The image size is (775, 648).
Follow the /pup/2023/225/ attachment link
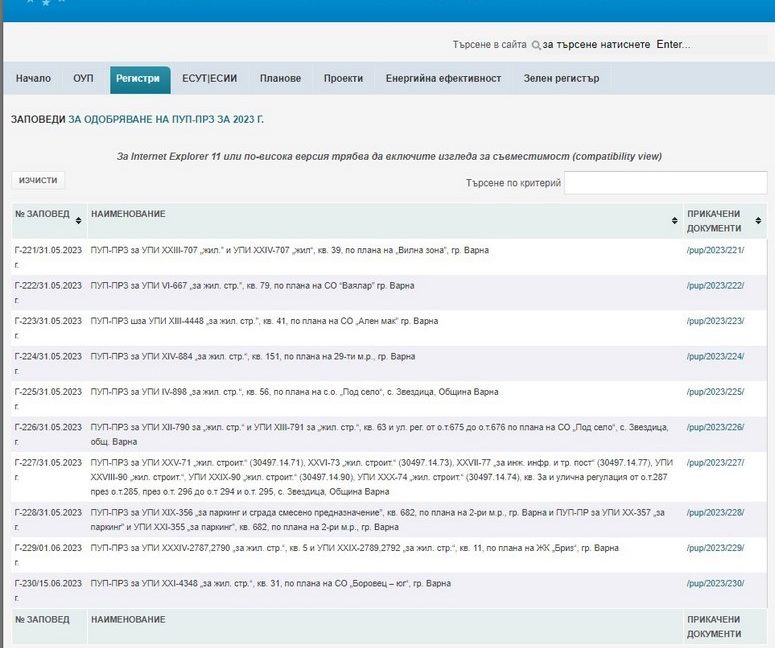(x=715, y=392)
